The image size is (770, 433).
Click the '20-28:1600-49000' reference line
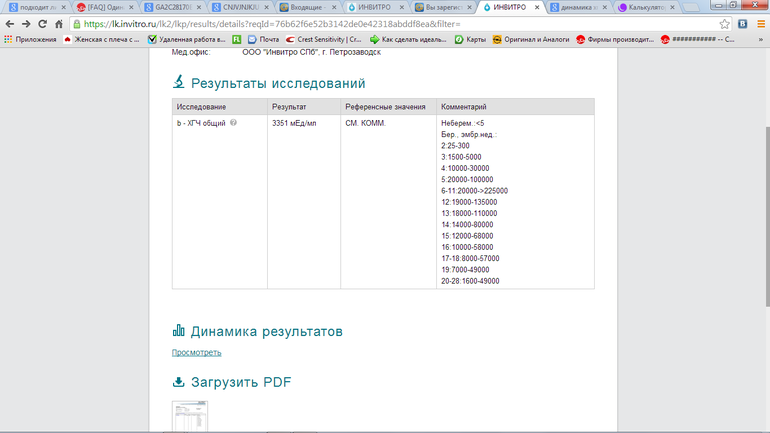pyautogui.click(x=470, y=281)
